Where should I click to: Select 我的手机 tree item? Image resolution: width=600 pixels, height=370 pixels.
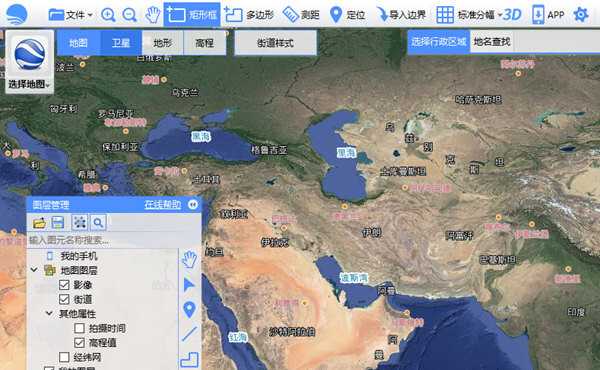click(79, 256)
